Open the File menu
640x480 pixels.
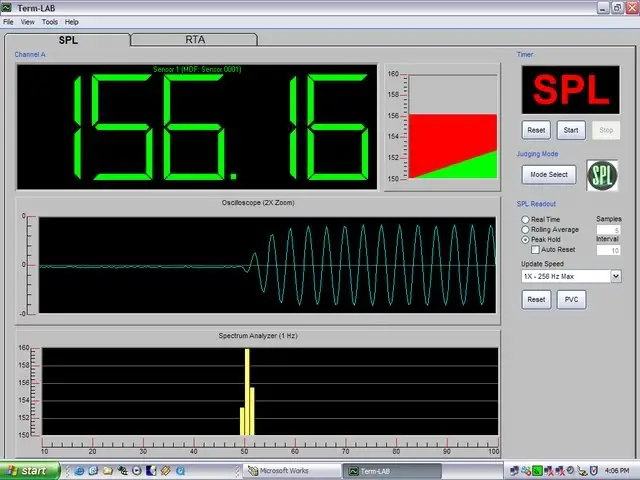[8, 22]
